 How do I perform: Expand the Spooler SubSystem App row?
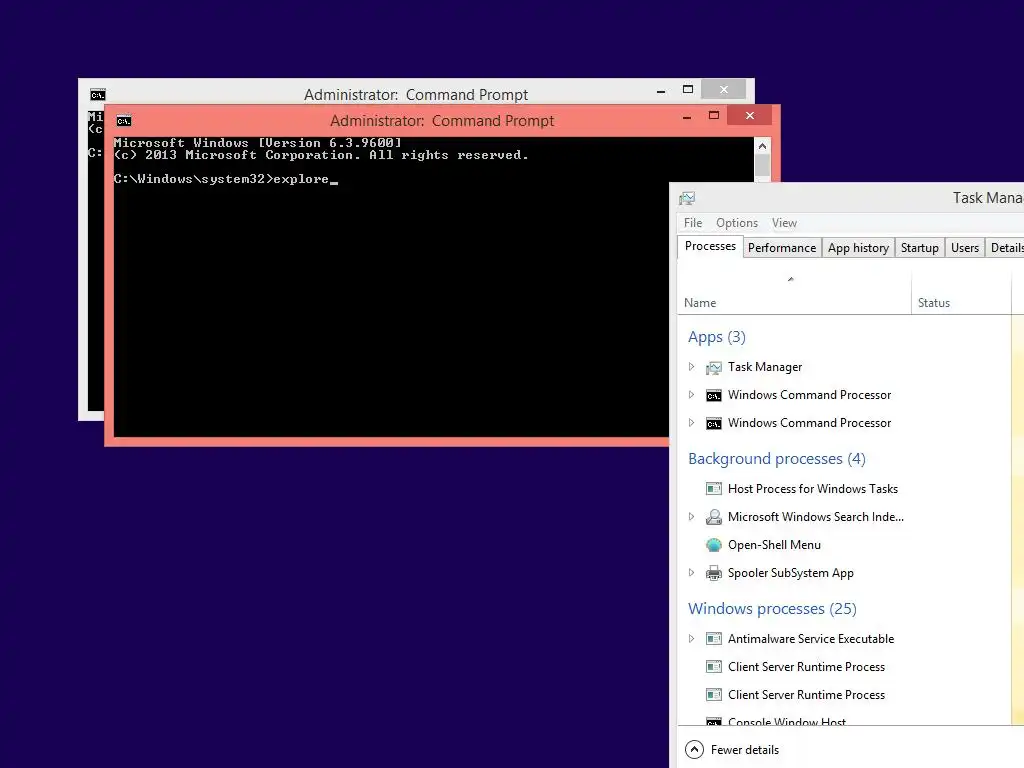692,573
